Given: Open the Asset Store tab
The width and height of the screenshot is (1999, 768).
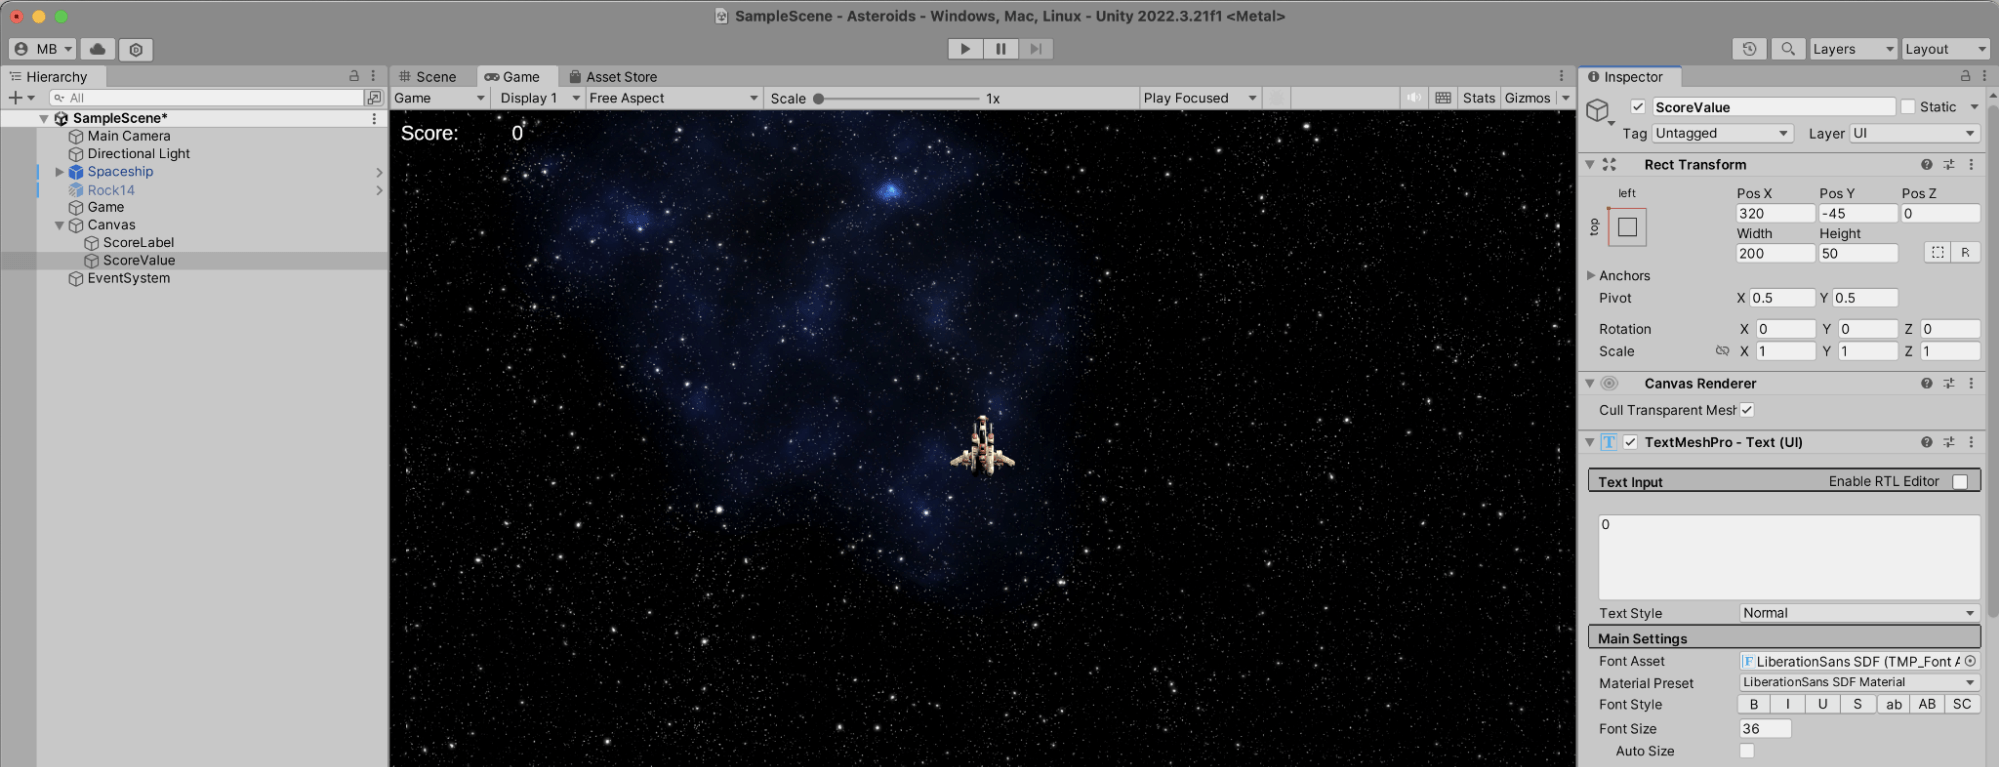Looking at the screenshot, I should click(613, 77).
